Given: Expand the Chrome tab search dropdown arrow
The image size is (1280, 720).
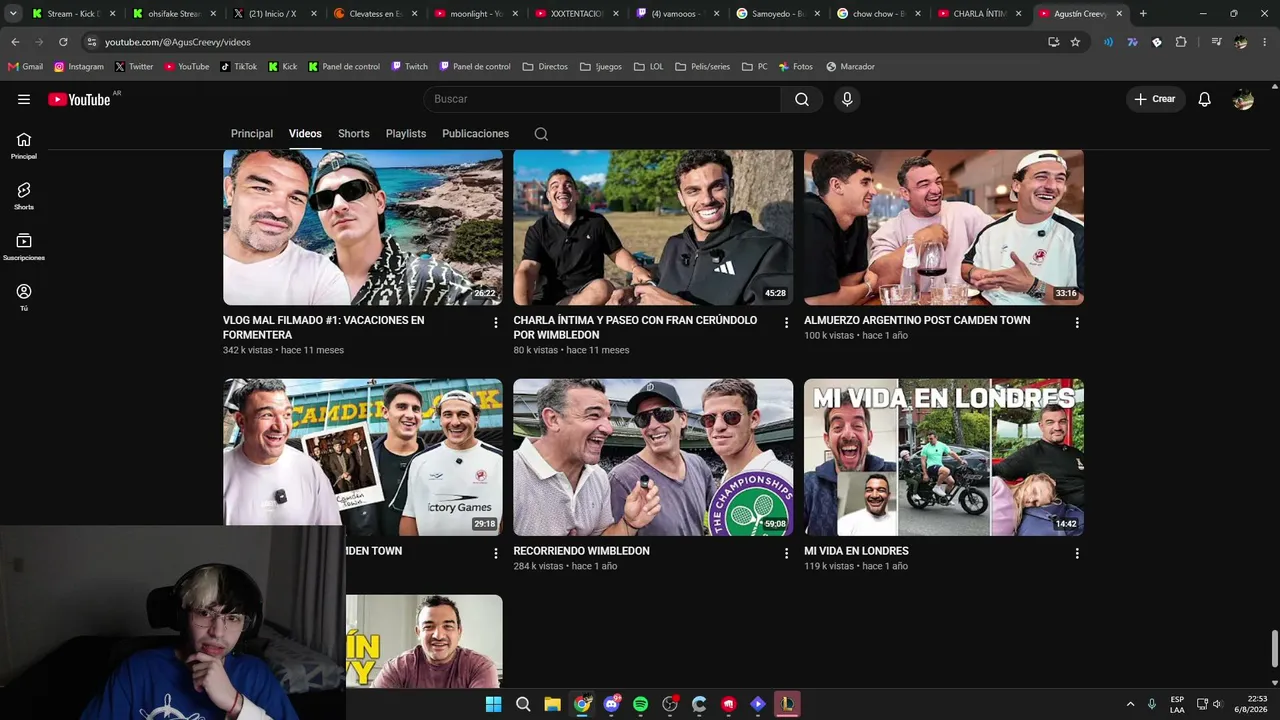Looking at the screenshot, I should pos(13,14).
